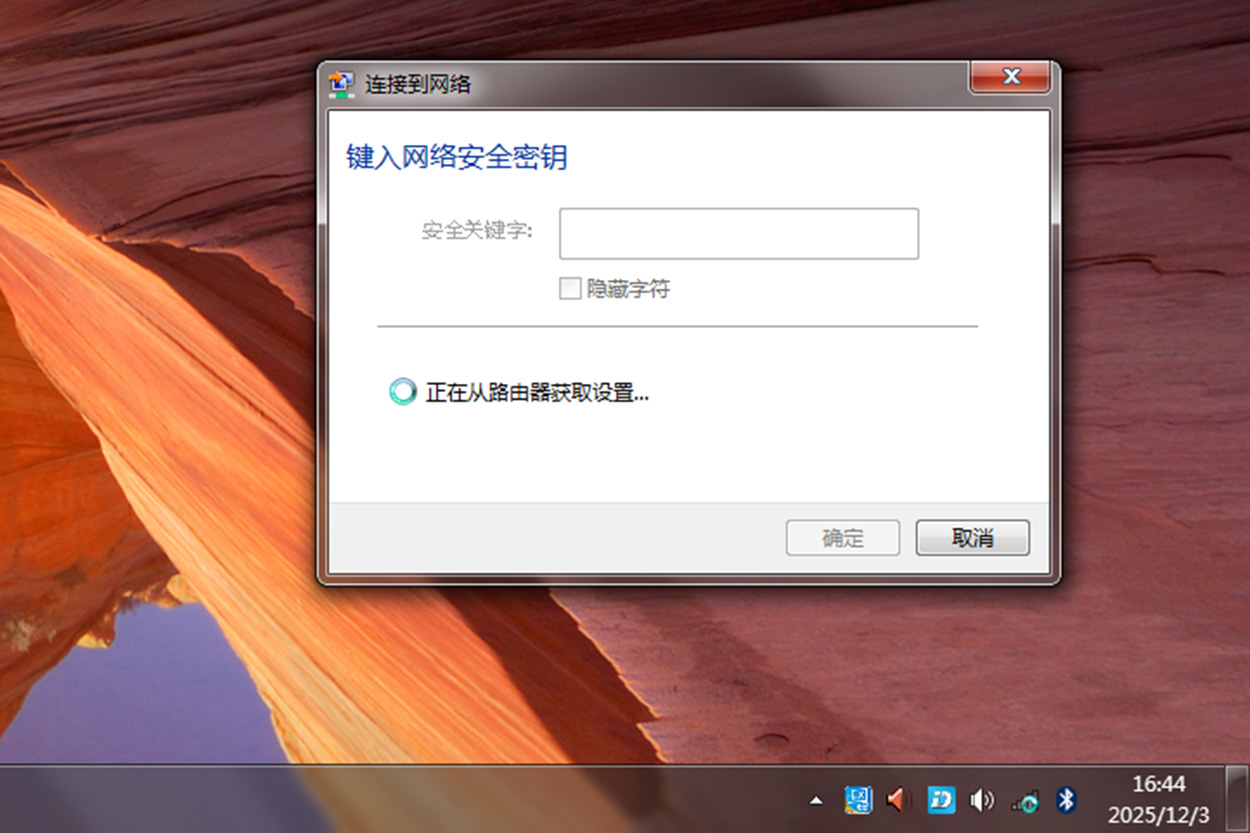
Task: Click the 安全关键字 field label
Action: pyautogui.click(x=477, y=232)
